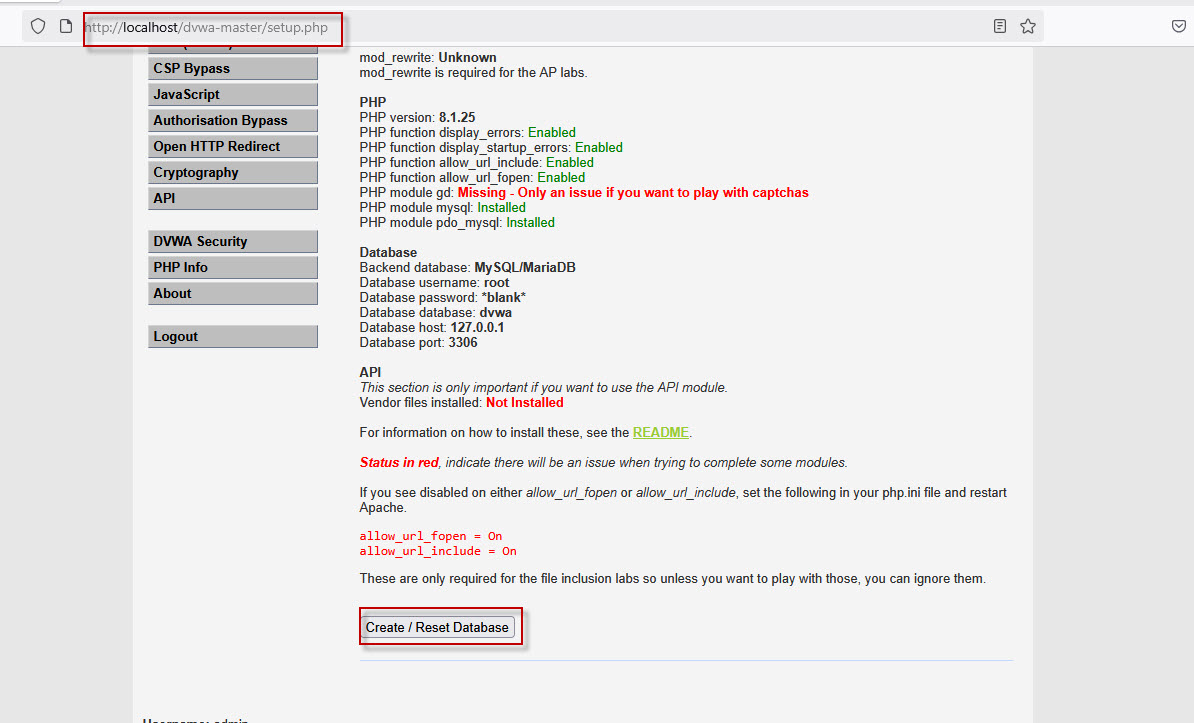Click 'Not Installed' vendor files status

pyautogui.click(x=525, y=403)
